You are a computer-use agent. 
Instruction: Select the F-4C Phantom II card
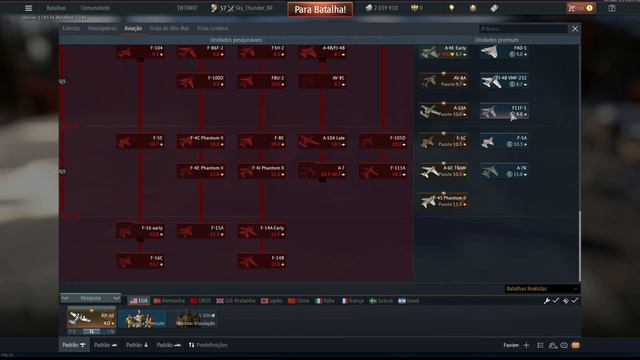coord(201,141)
